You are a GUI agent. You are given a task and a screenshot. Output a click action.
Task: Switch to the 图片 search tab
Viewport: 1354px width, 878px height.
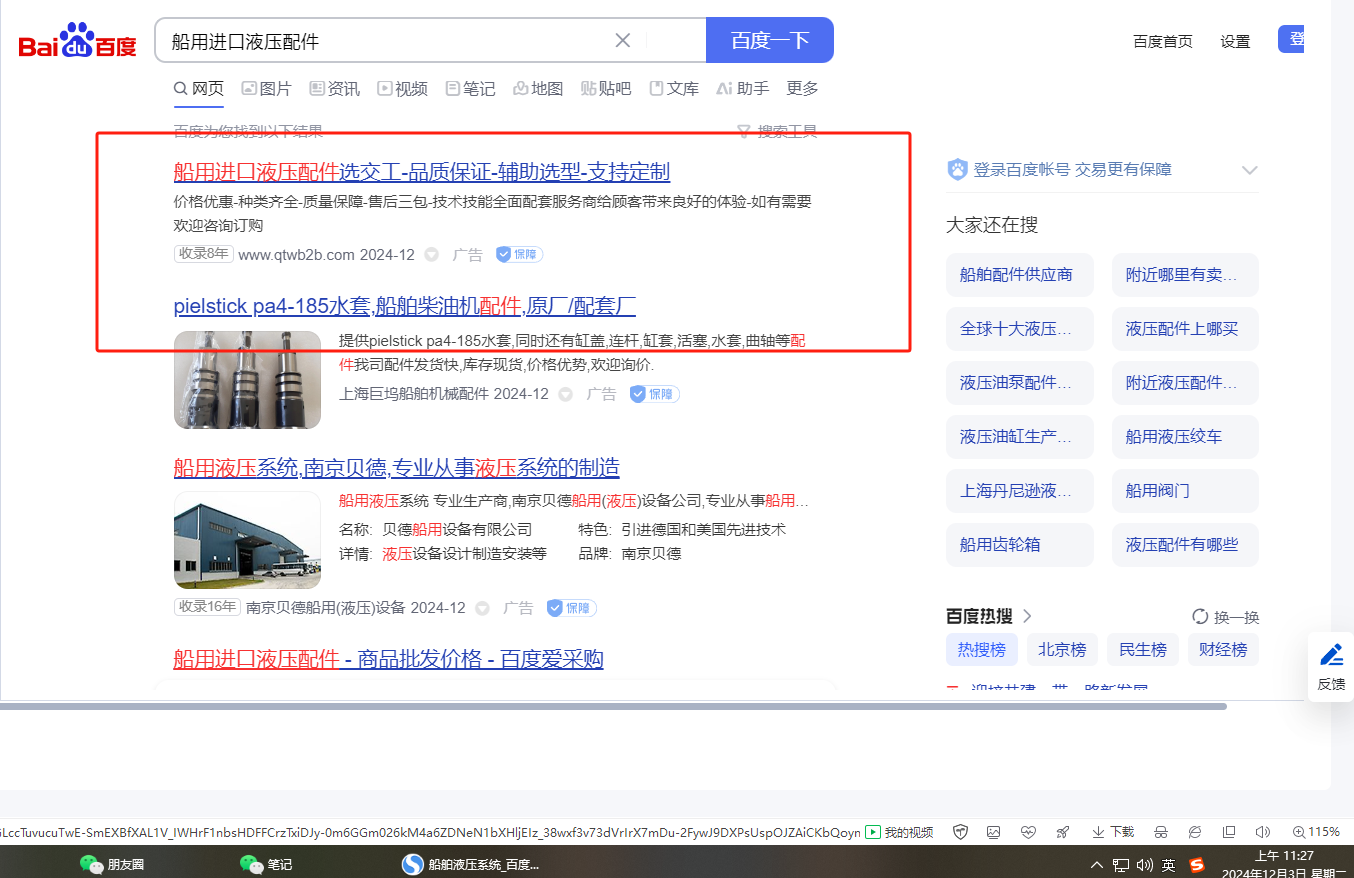266,89
